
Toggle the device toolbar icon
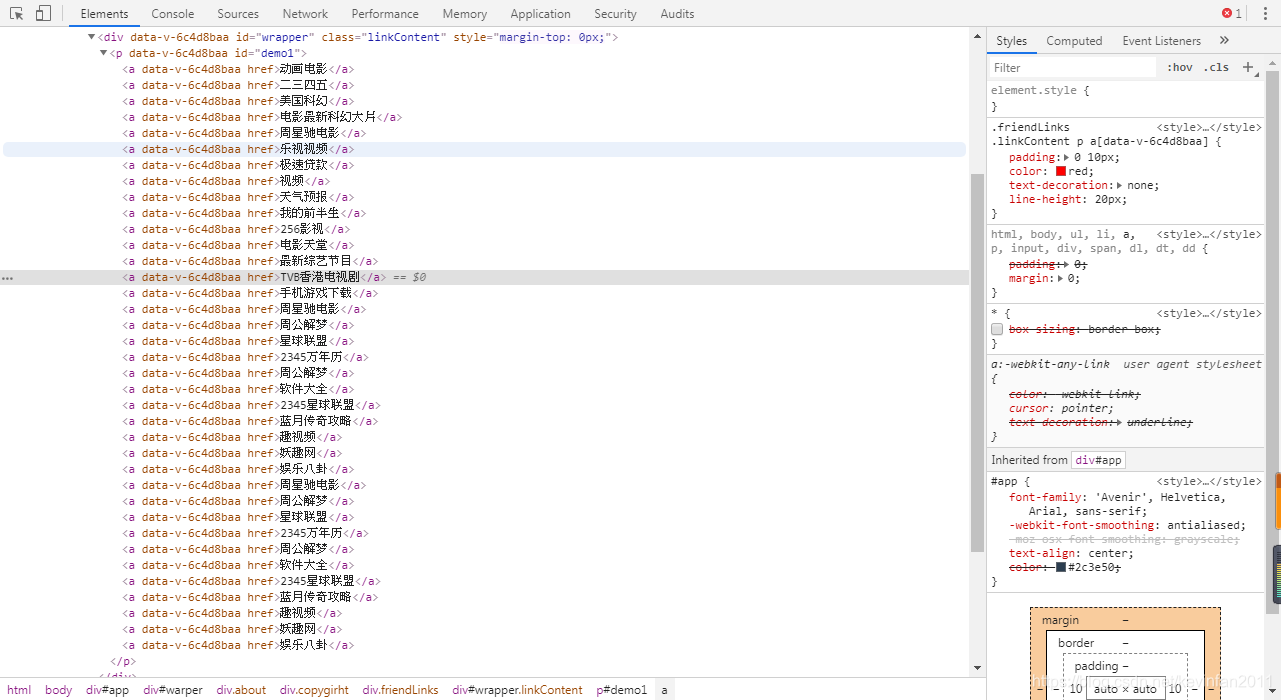43,14
